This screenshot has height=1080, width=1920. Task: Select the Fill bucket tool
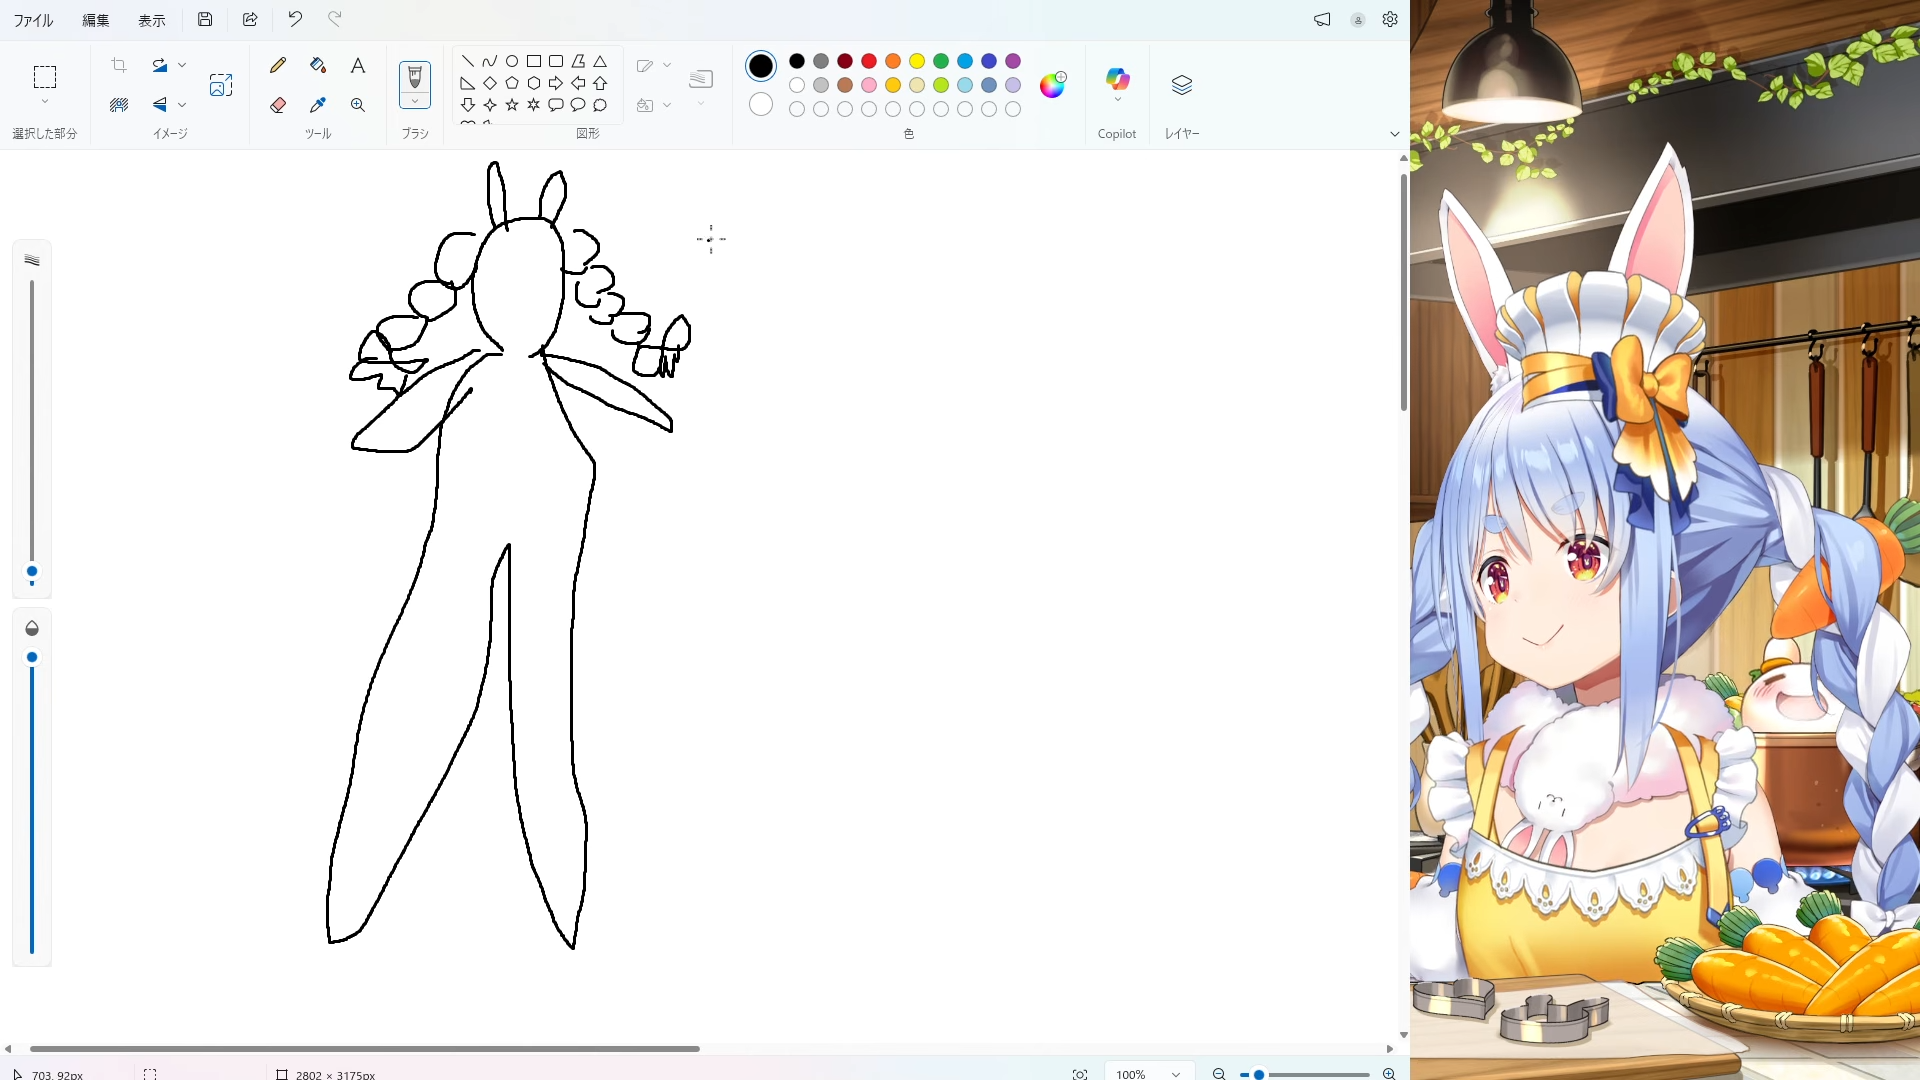pyautogui.click(x=318, y=66)
